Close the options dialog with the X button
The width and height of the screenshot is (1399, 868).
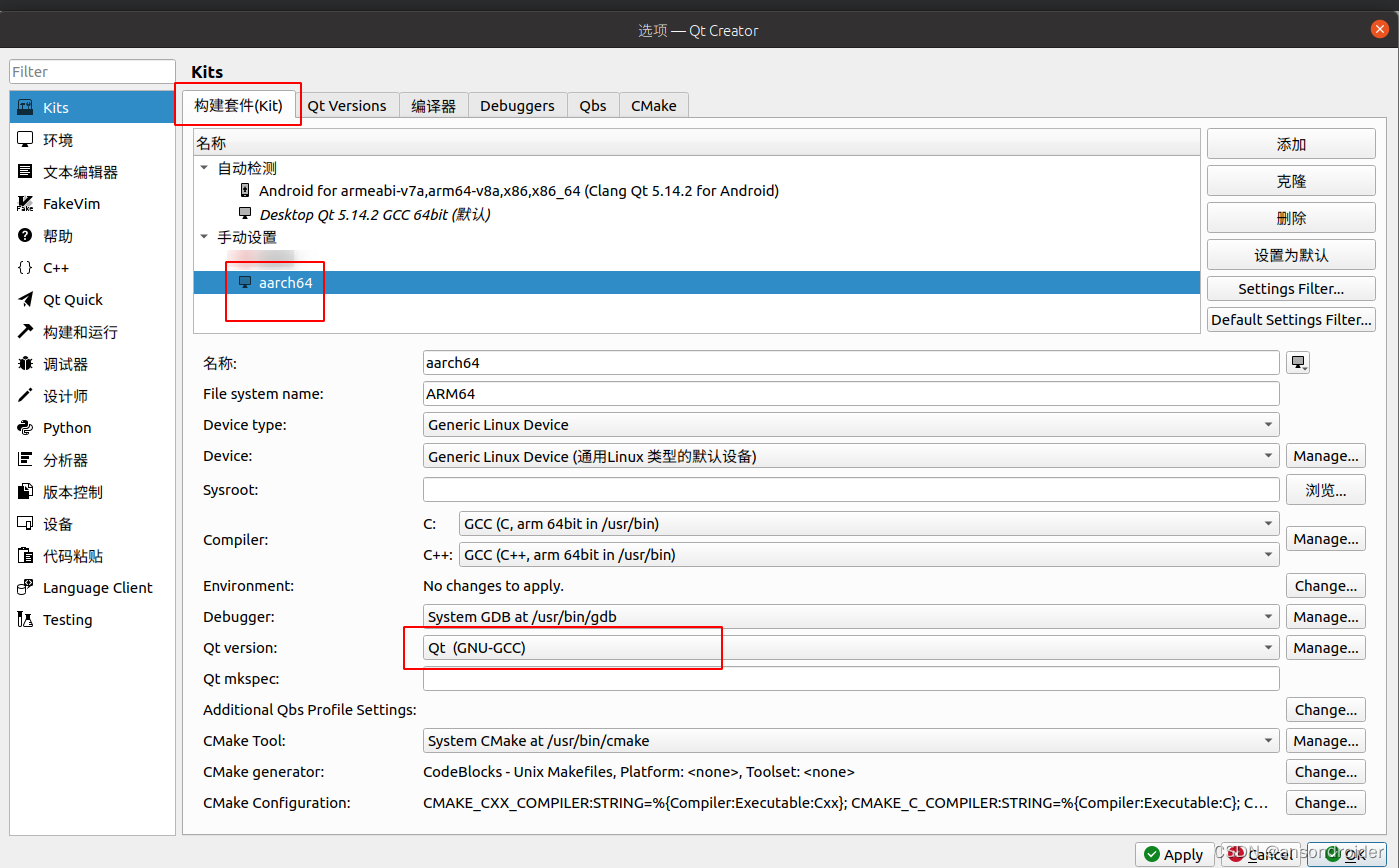tap(1380, 30)
